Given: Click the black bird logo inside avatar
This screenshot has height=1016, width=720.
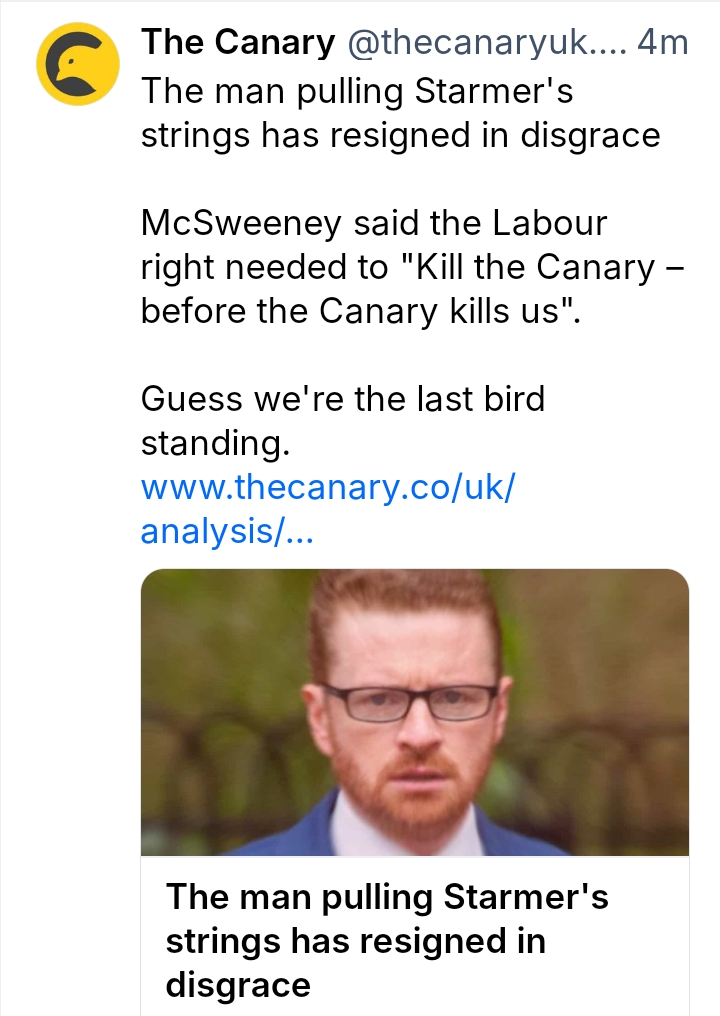Looking at the screenshot, I should pyautogui.click(x=76, y=65).
